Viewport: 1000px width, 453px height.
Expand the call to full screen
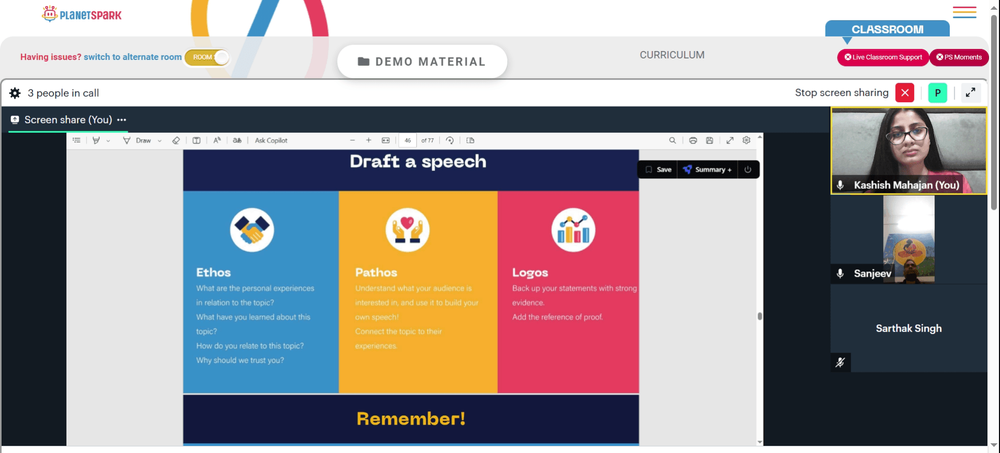pos(970,93)
